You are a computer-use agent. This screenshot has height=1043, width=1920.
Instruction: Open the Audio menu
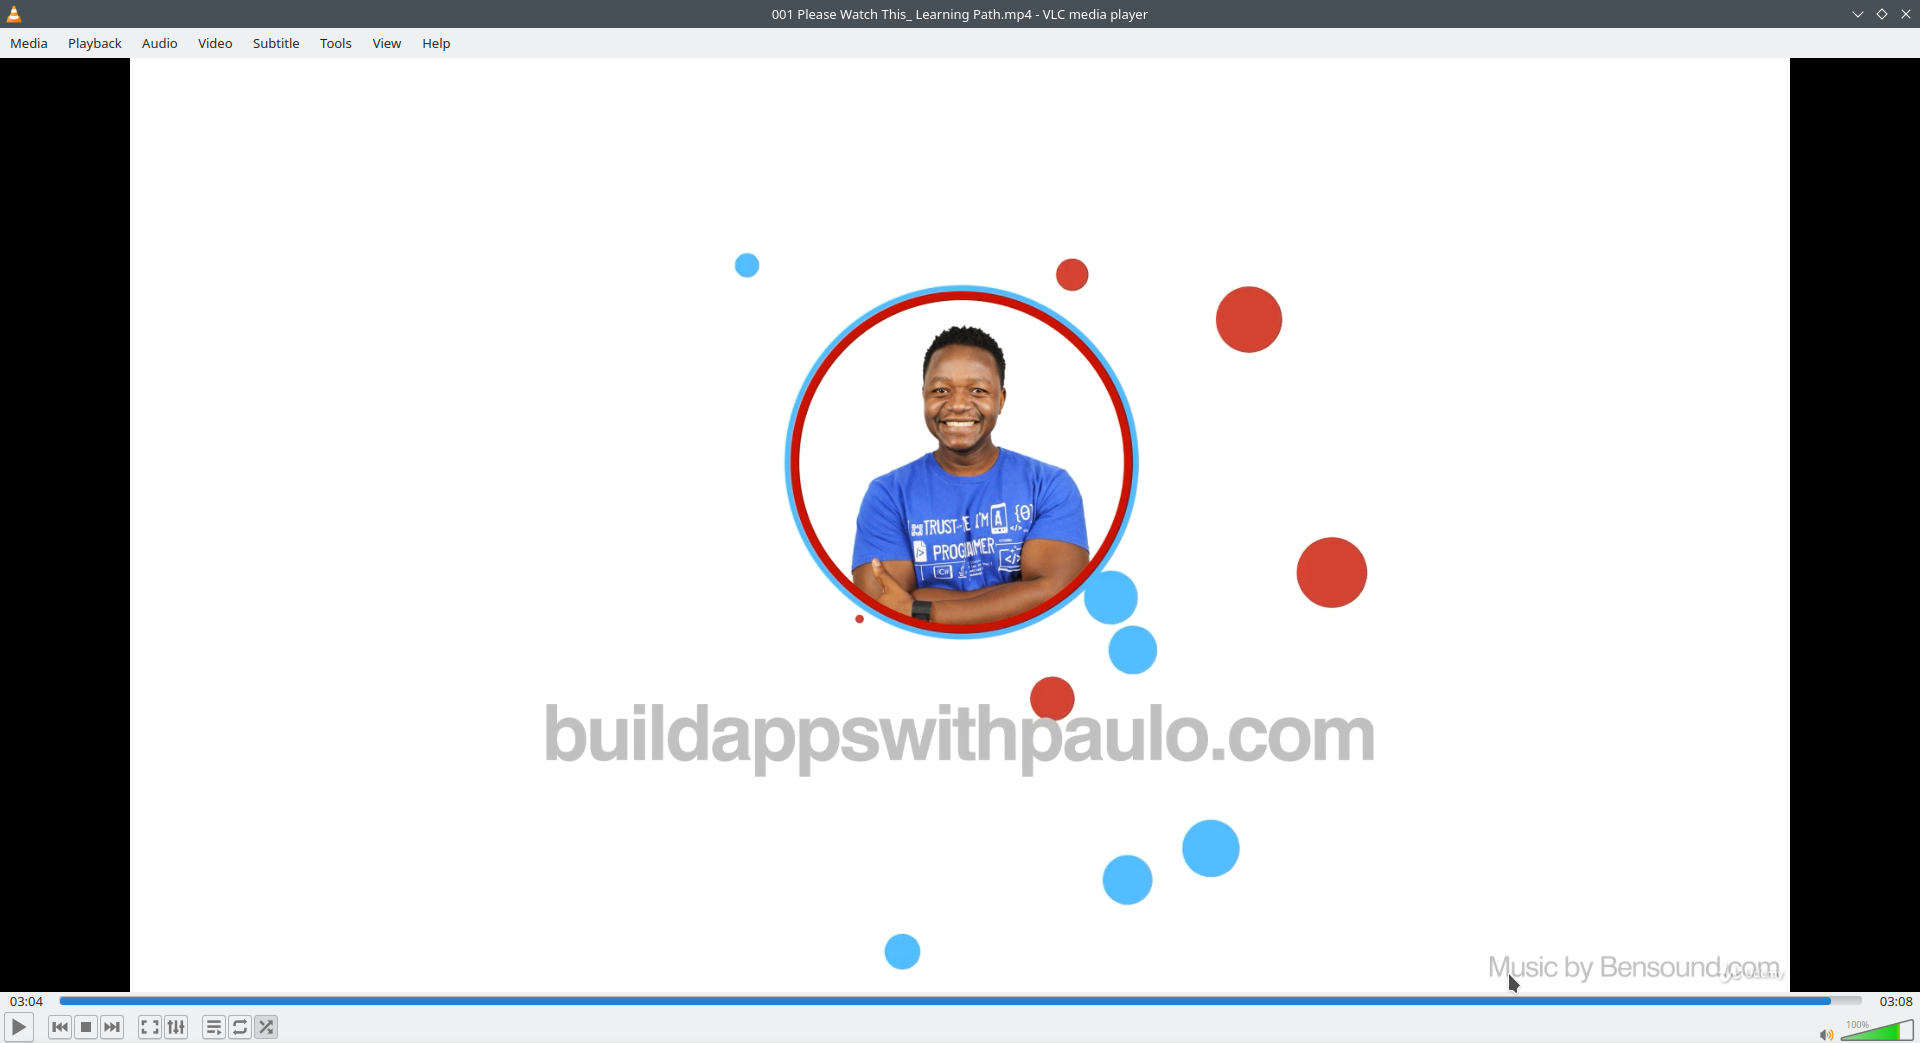pos(160,43)
